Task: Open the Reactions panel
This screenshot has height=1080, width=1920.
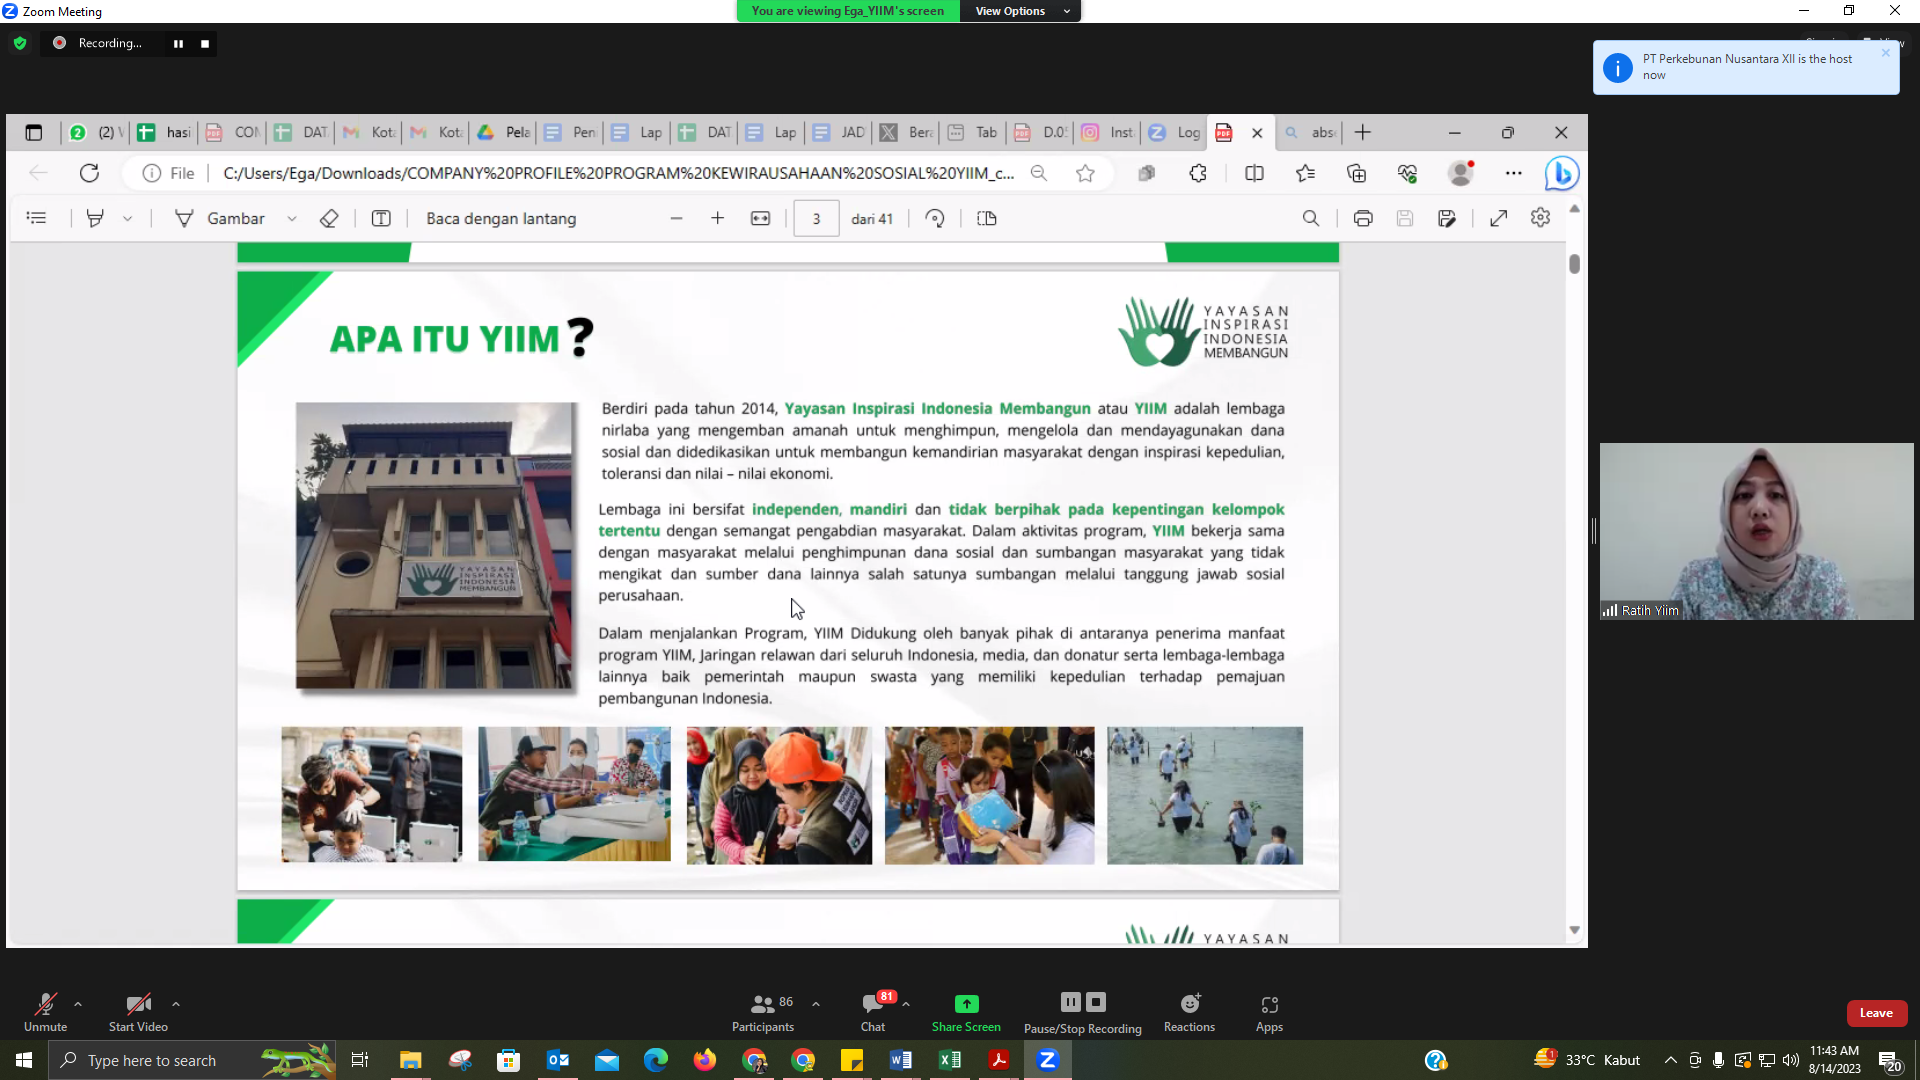Action: point(1189,1004)
